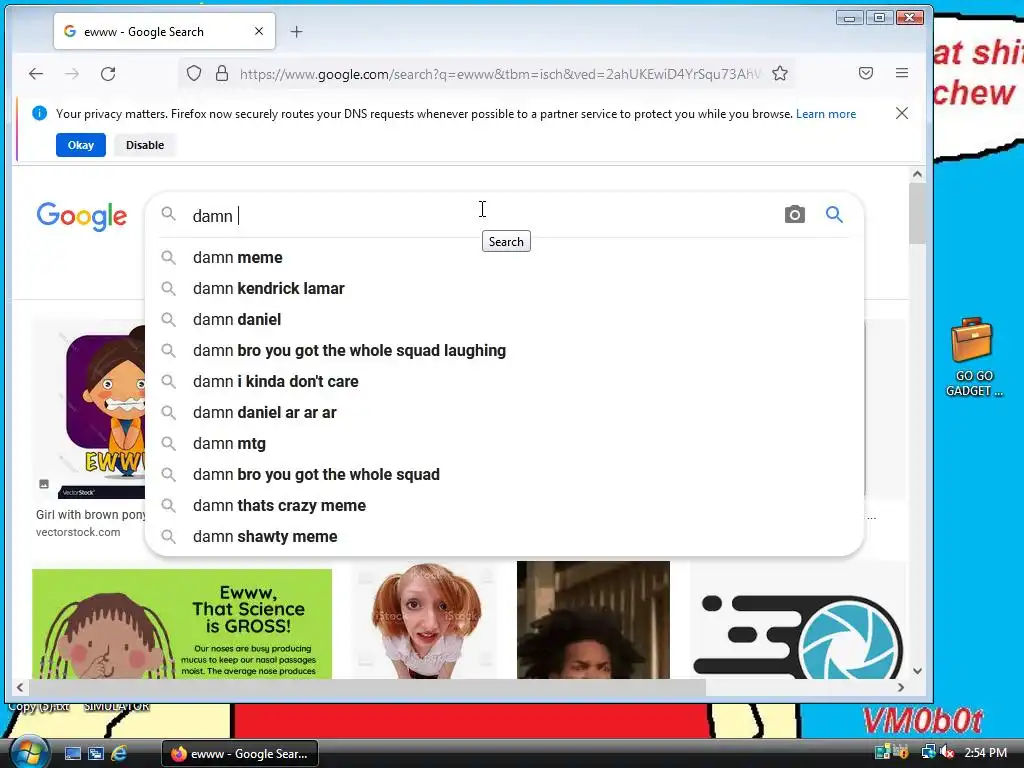The image size is (1024, 768).
Task: Open the blue camera shutter logo image
Action: point(797,620)
